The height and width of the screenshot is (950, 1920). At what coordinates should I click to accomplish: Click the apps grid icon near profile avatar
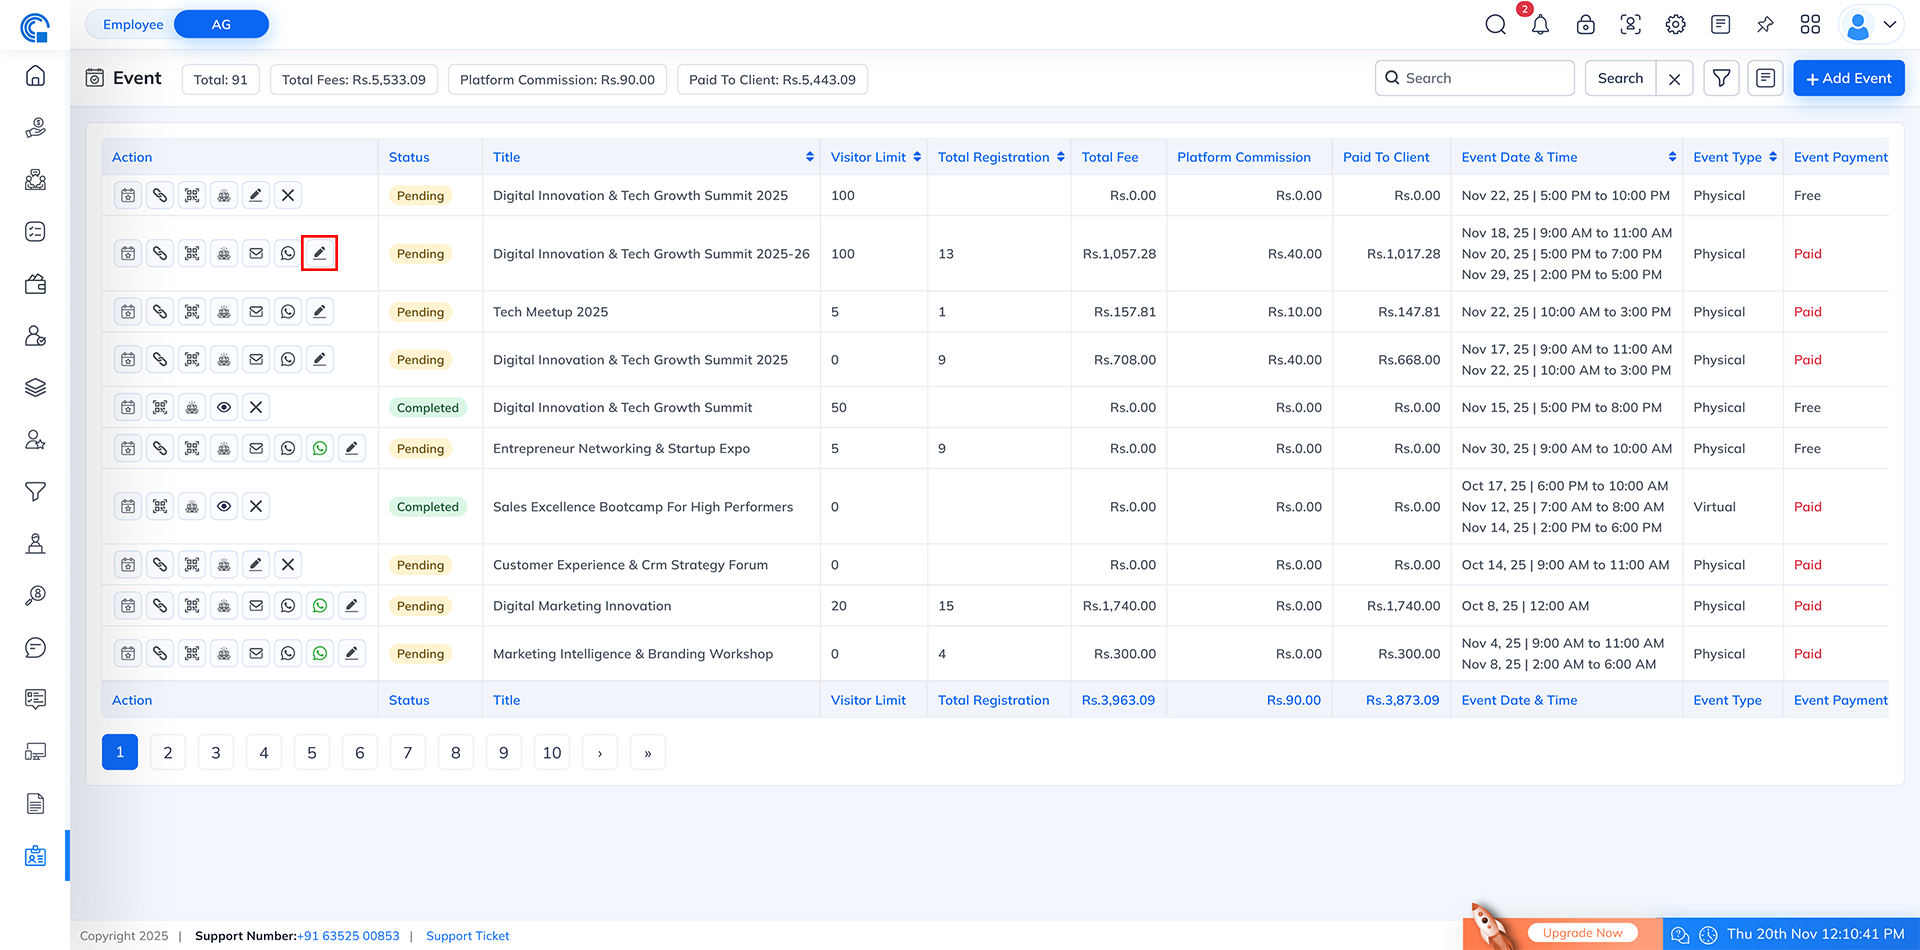(x=1810, y=24)
